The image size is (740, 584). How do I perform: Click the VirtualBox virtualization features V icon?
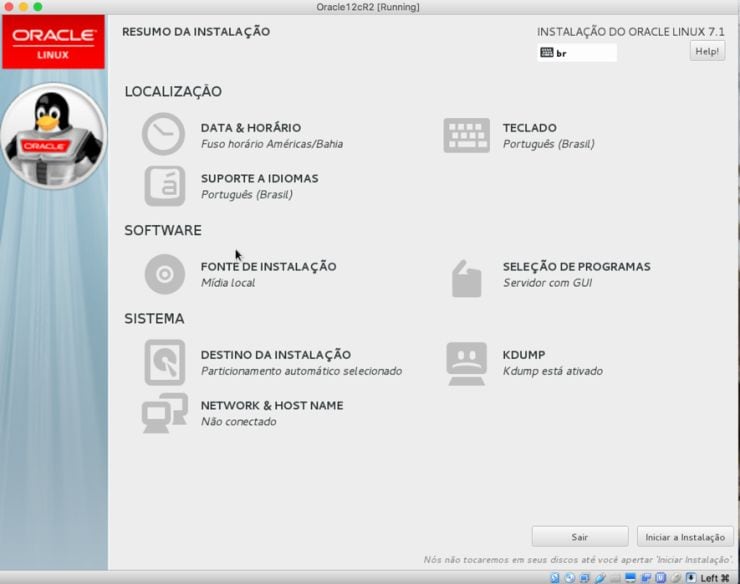660,578
